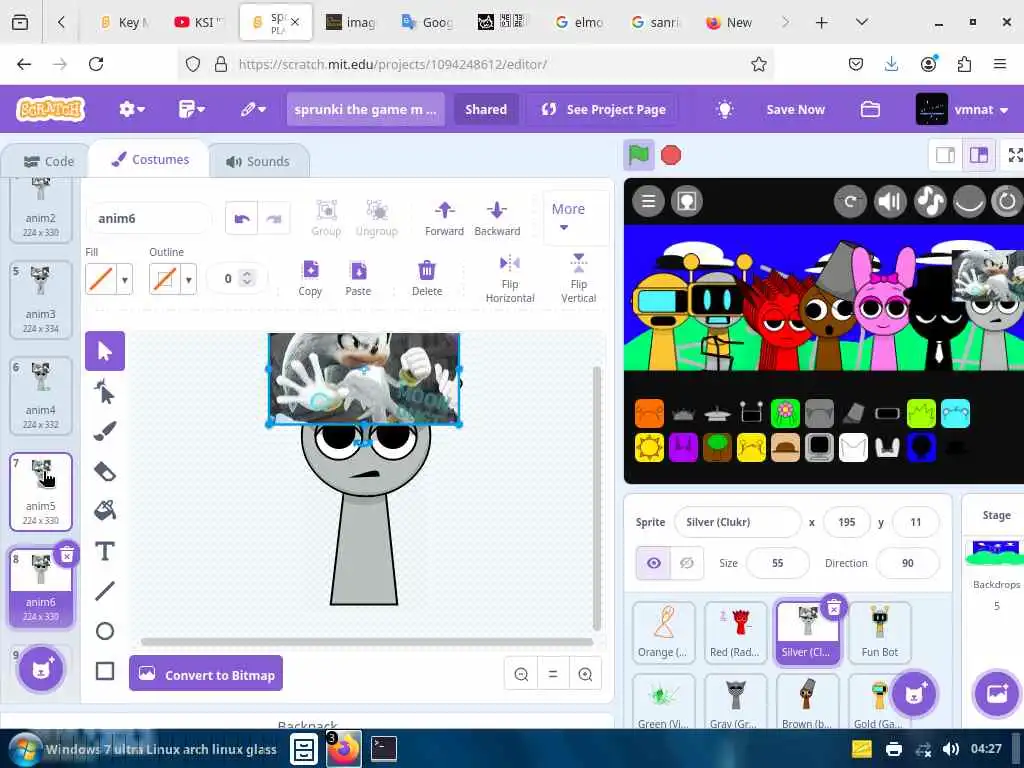1024x768 pixels.
Task: Paste the copied object
Action: (x=358, y=278)
